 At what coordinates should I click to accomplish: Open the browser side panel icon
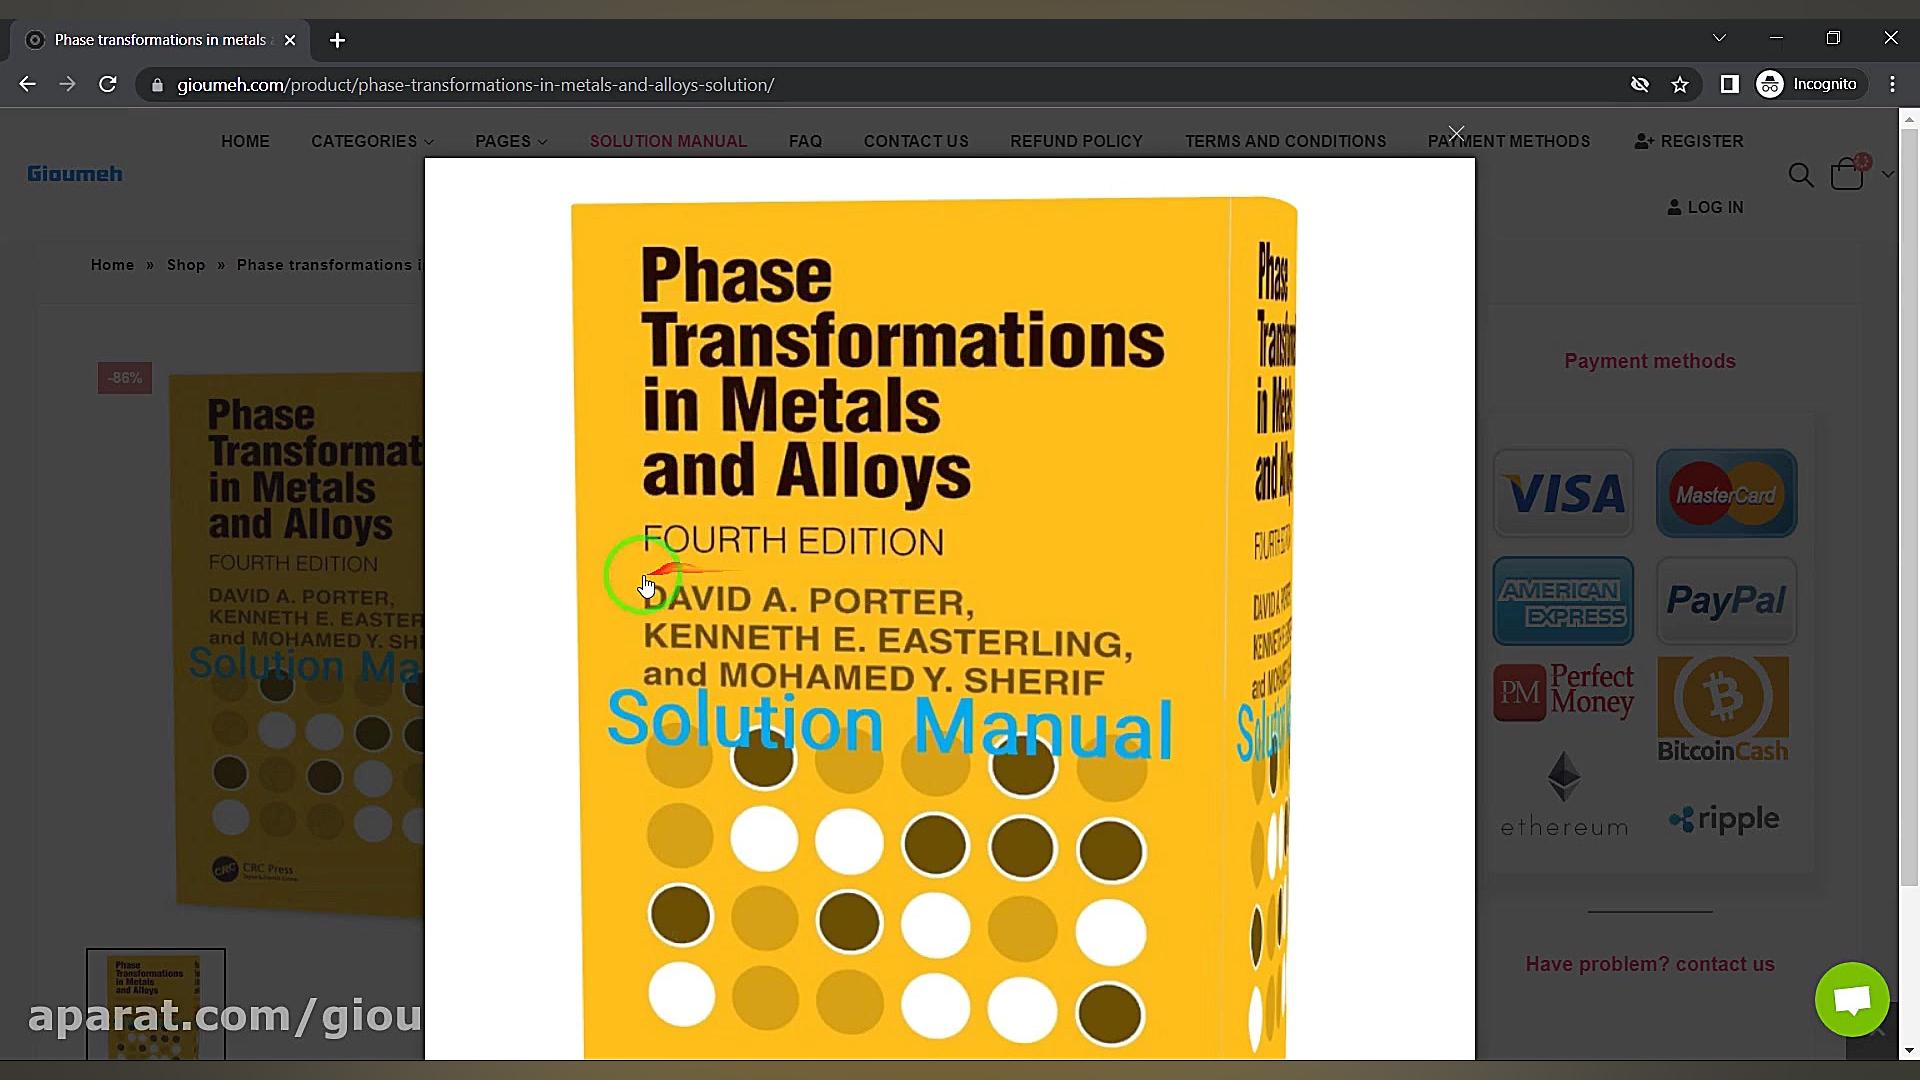click(x=1729, y=85)
